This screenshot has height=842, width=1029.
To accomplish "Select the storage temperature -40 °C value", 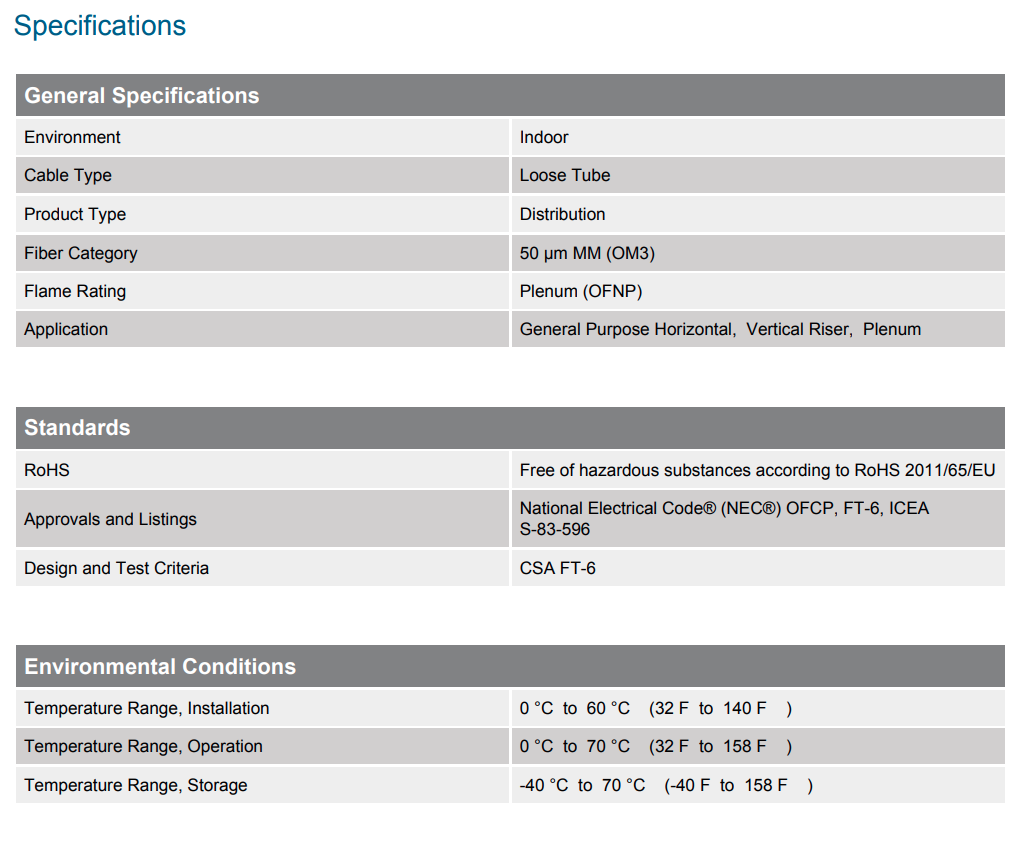I will coord(543,785).
